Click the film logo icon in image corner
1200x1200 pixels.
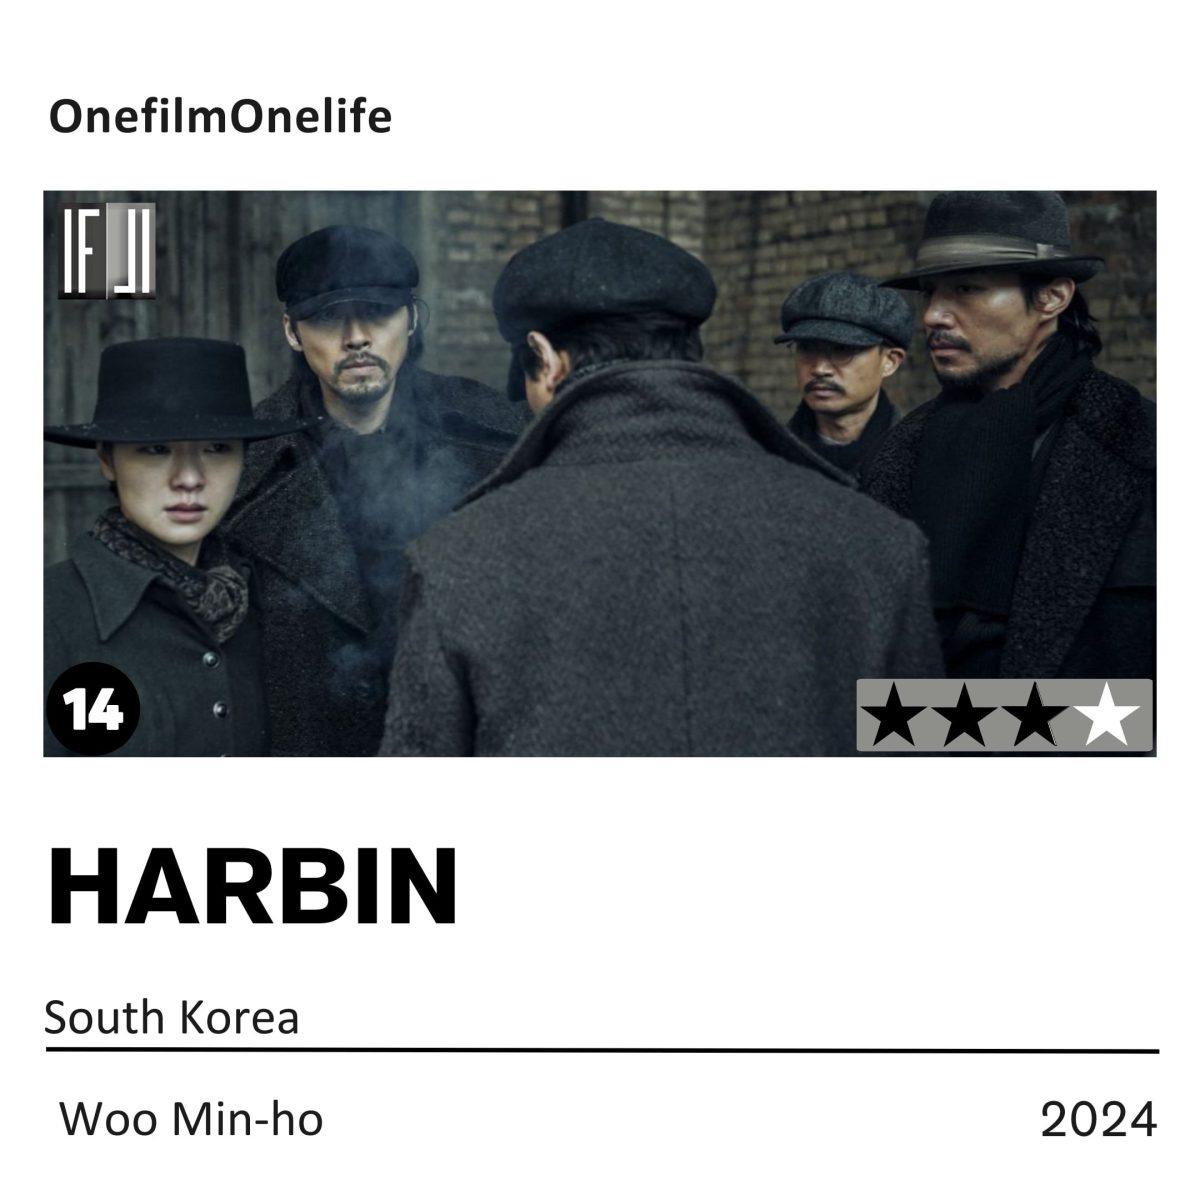pyautogui.click(x=107, y=252)
